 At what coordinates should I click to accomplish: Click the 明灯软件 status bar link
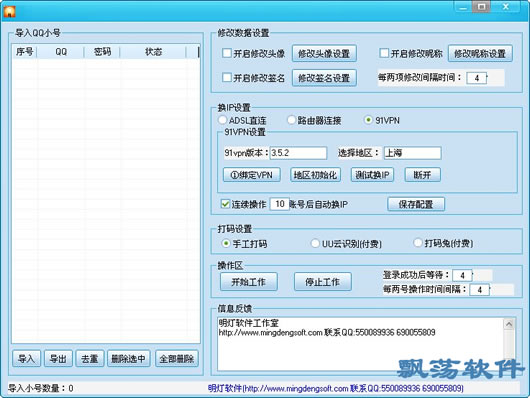tap(336, 388)
